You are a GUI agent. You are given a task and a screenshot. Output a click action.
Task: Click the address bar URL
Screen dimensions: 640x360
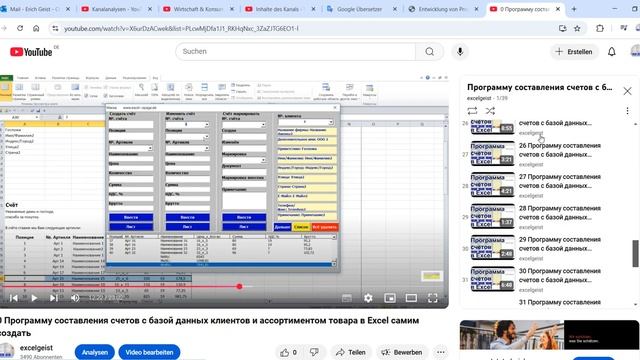coord(182,29)
